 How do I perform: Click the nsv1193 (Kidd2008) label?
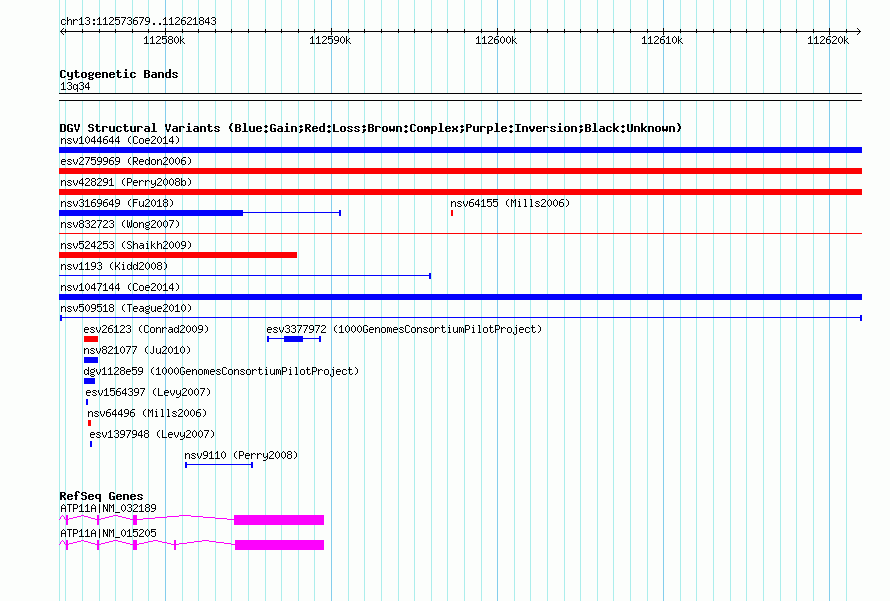pos(114,266)
